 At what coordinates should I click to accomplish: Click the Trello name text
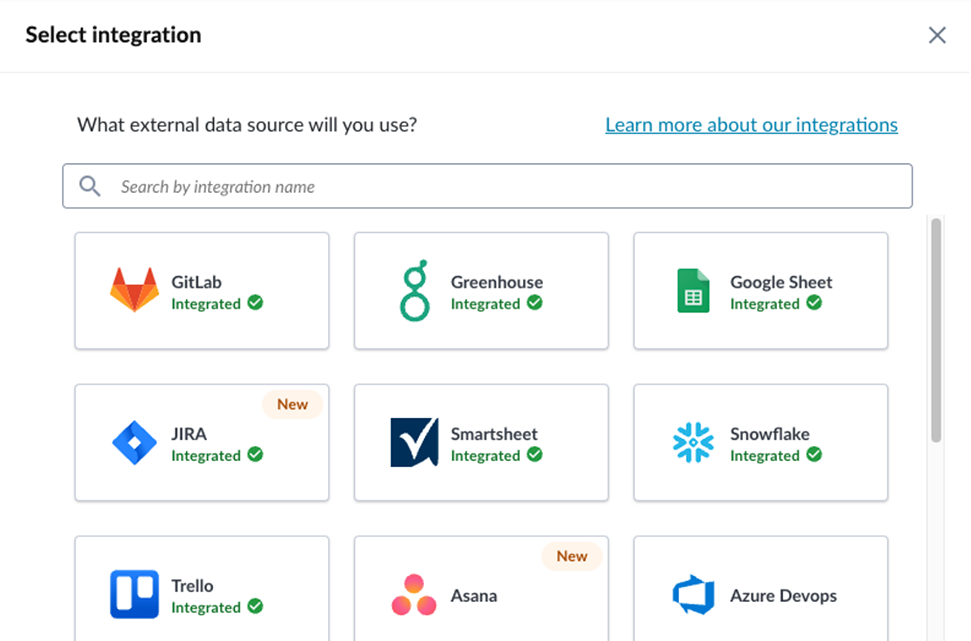tap(192, 585)
